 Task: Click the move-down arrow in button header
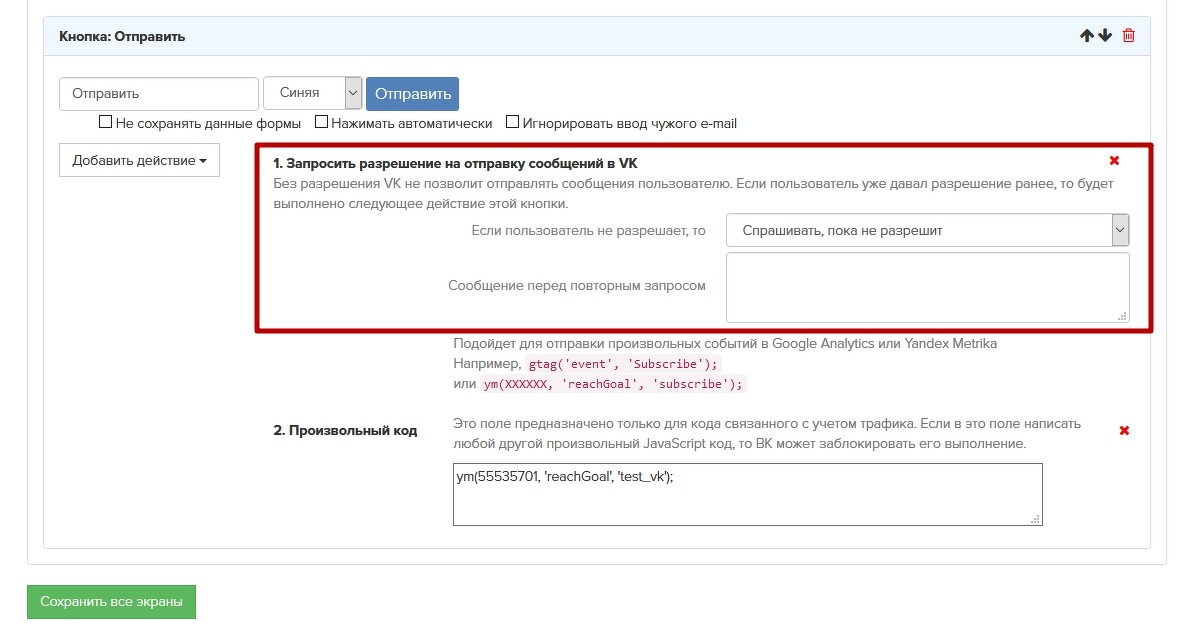pos(1105,36)
